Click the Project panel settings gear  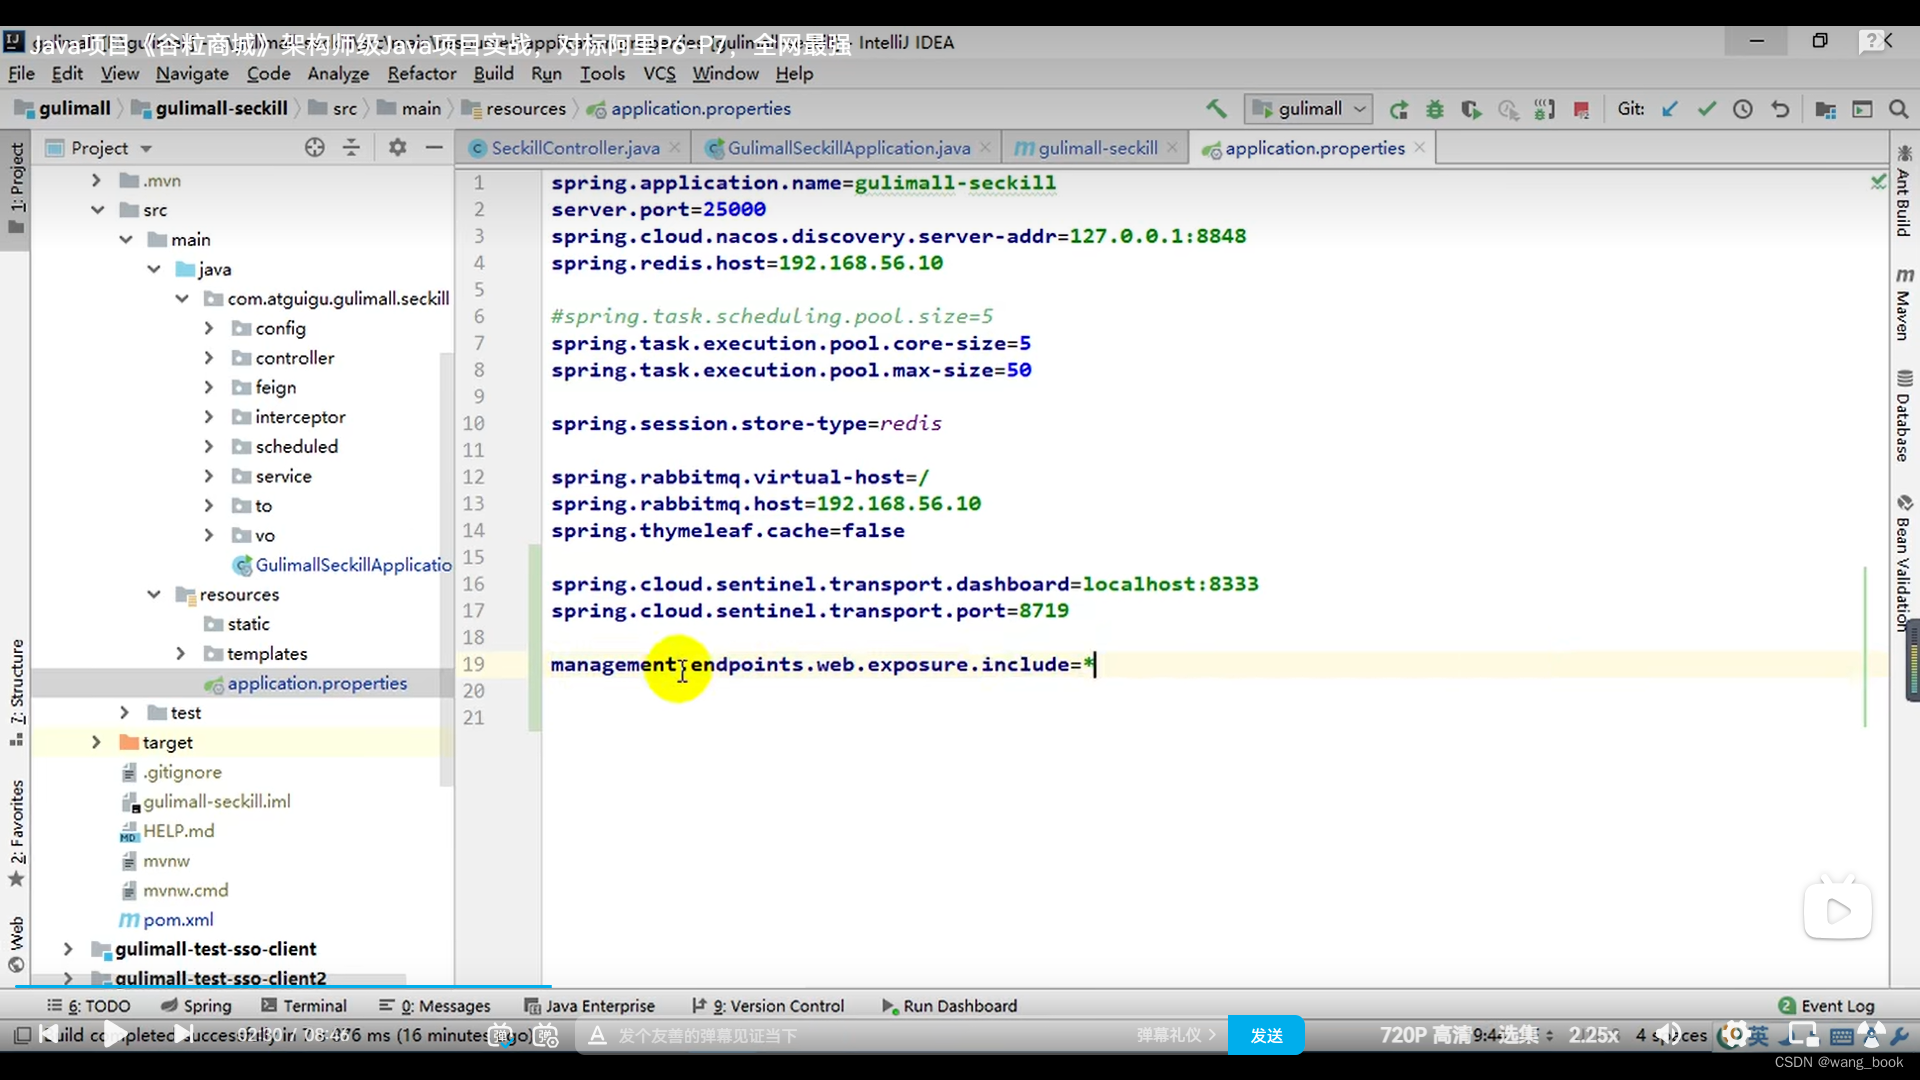tap(397, 148)
